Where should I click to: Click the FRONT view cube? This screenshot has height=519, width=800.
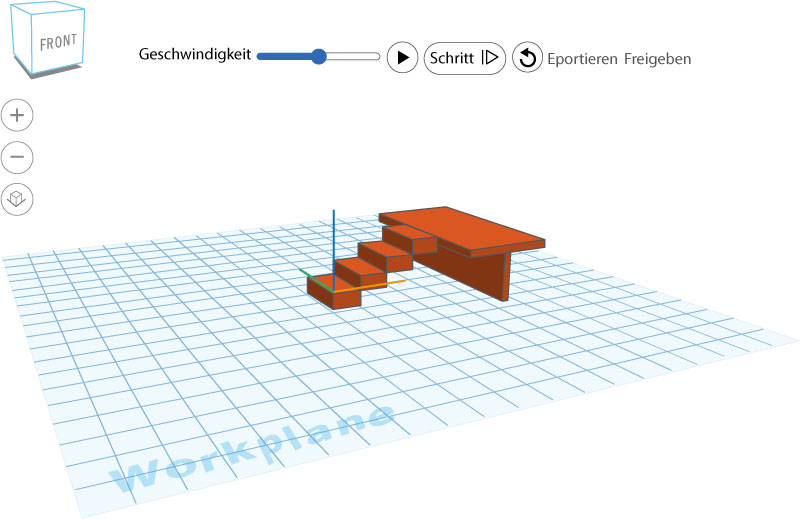click(x=47, y=40)
